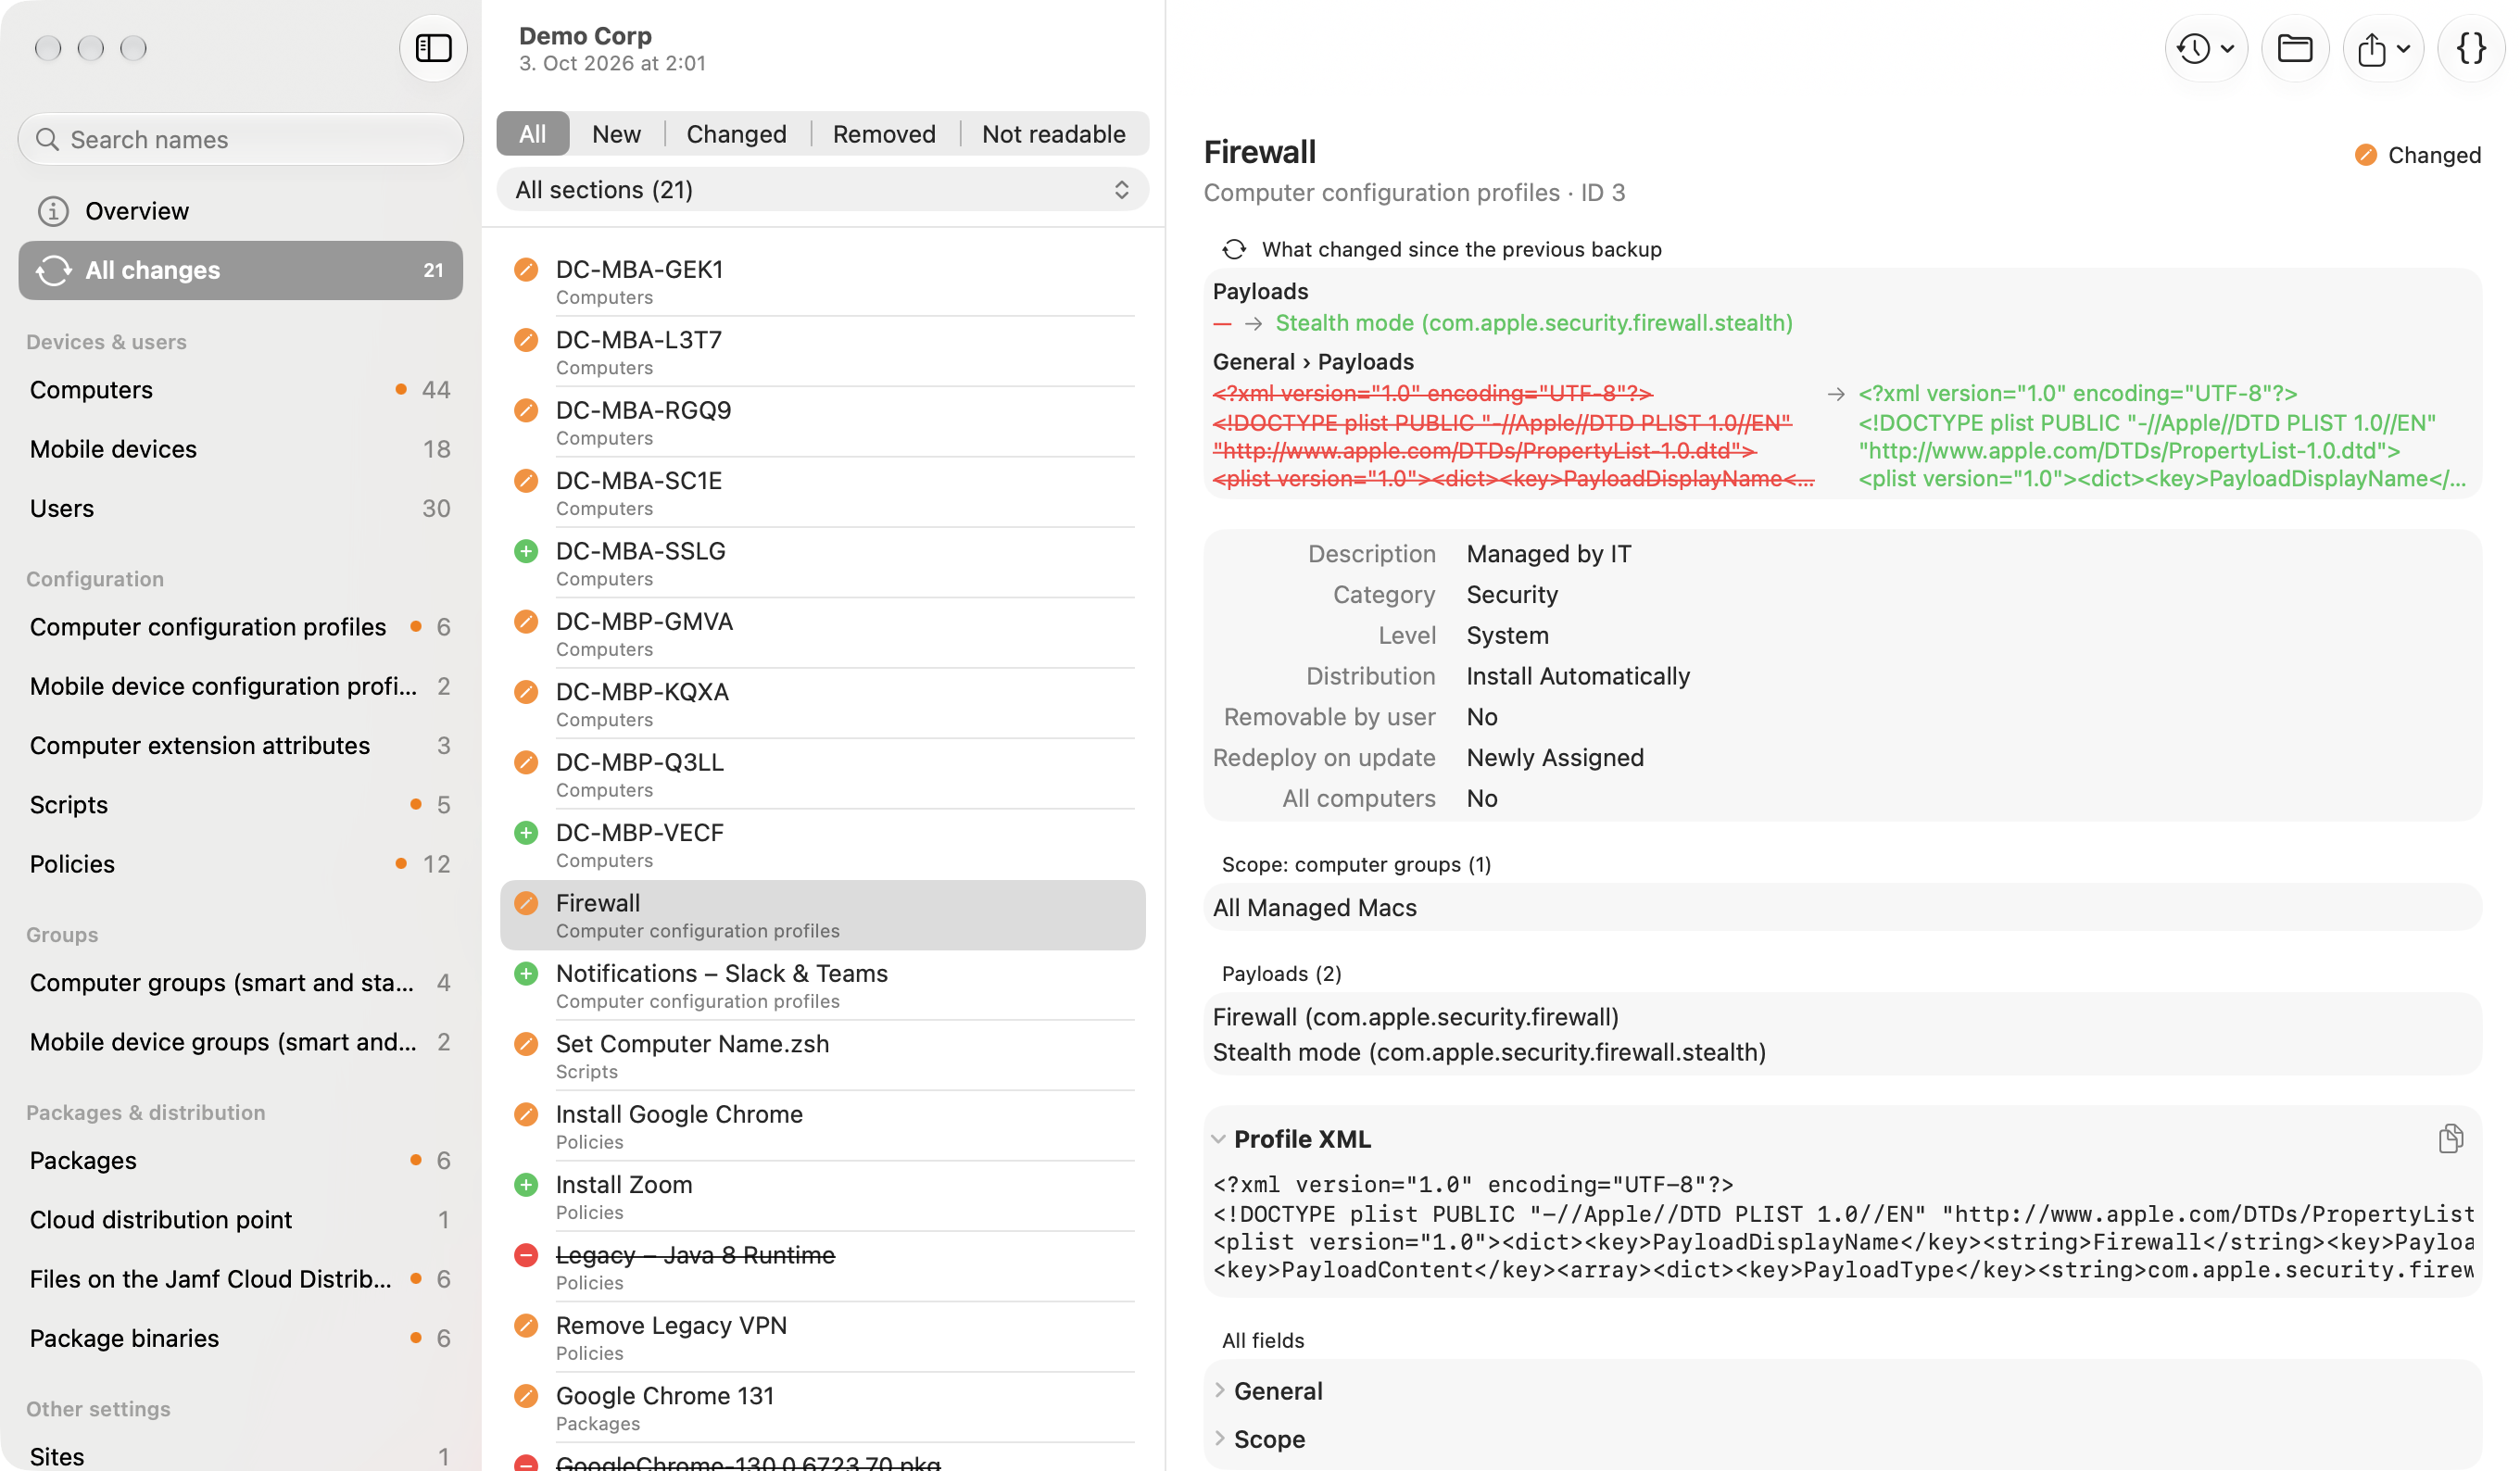
Task: Select Notifications – Slack & Teams entry
Action: (822, 986)
